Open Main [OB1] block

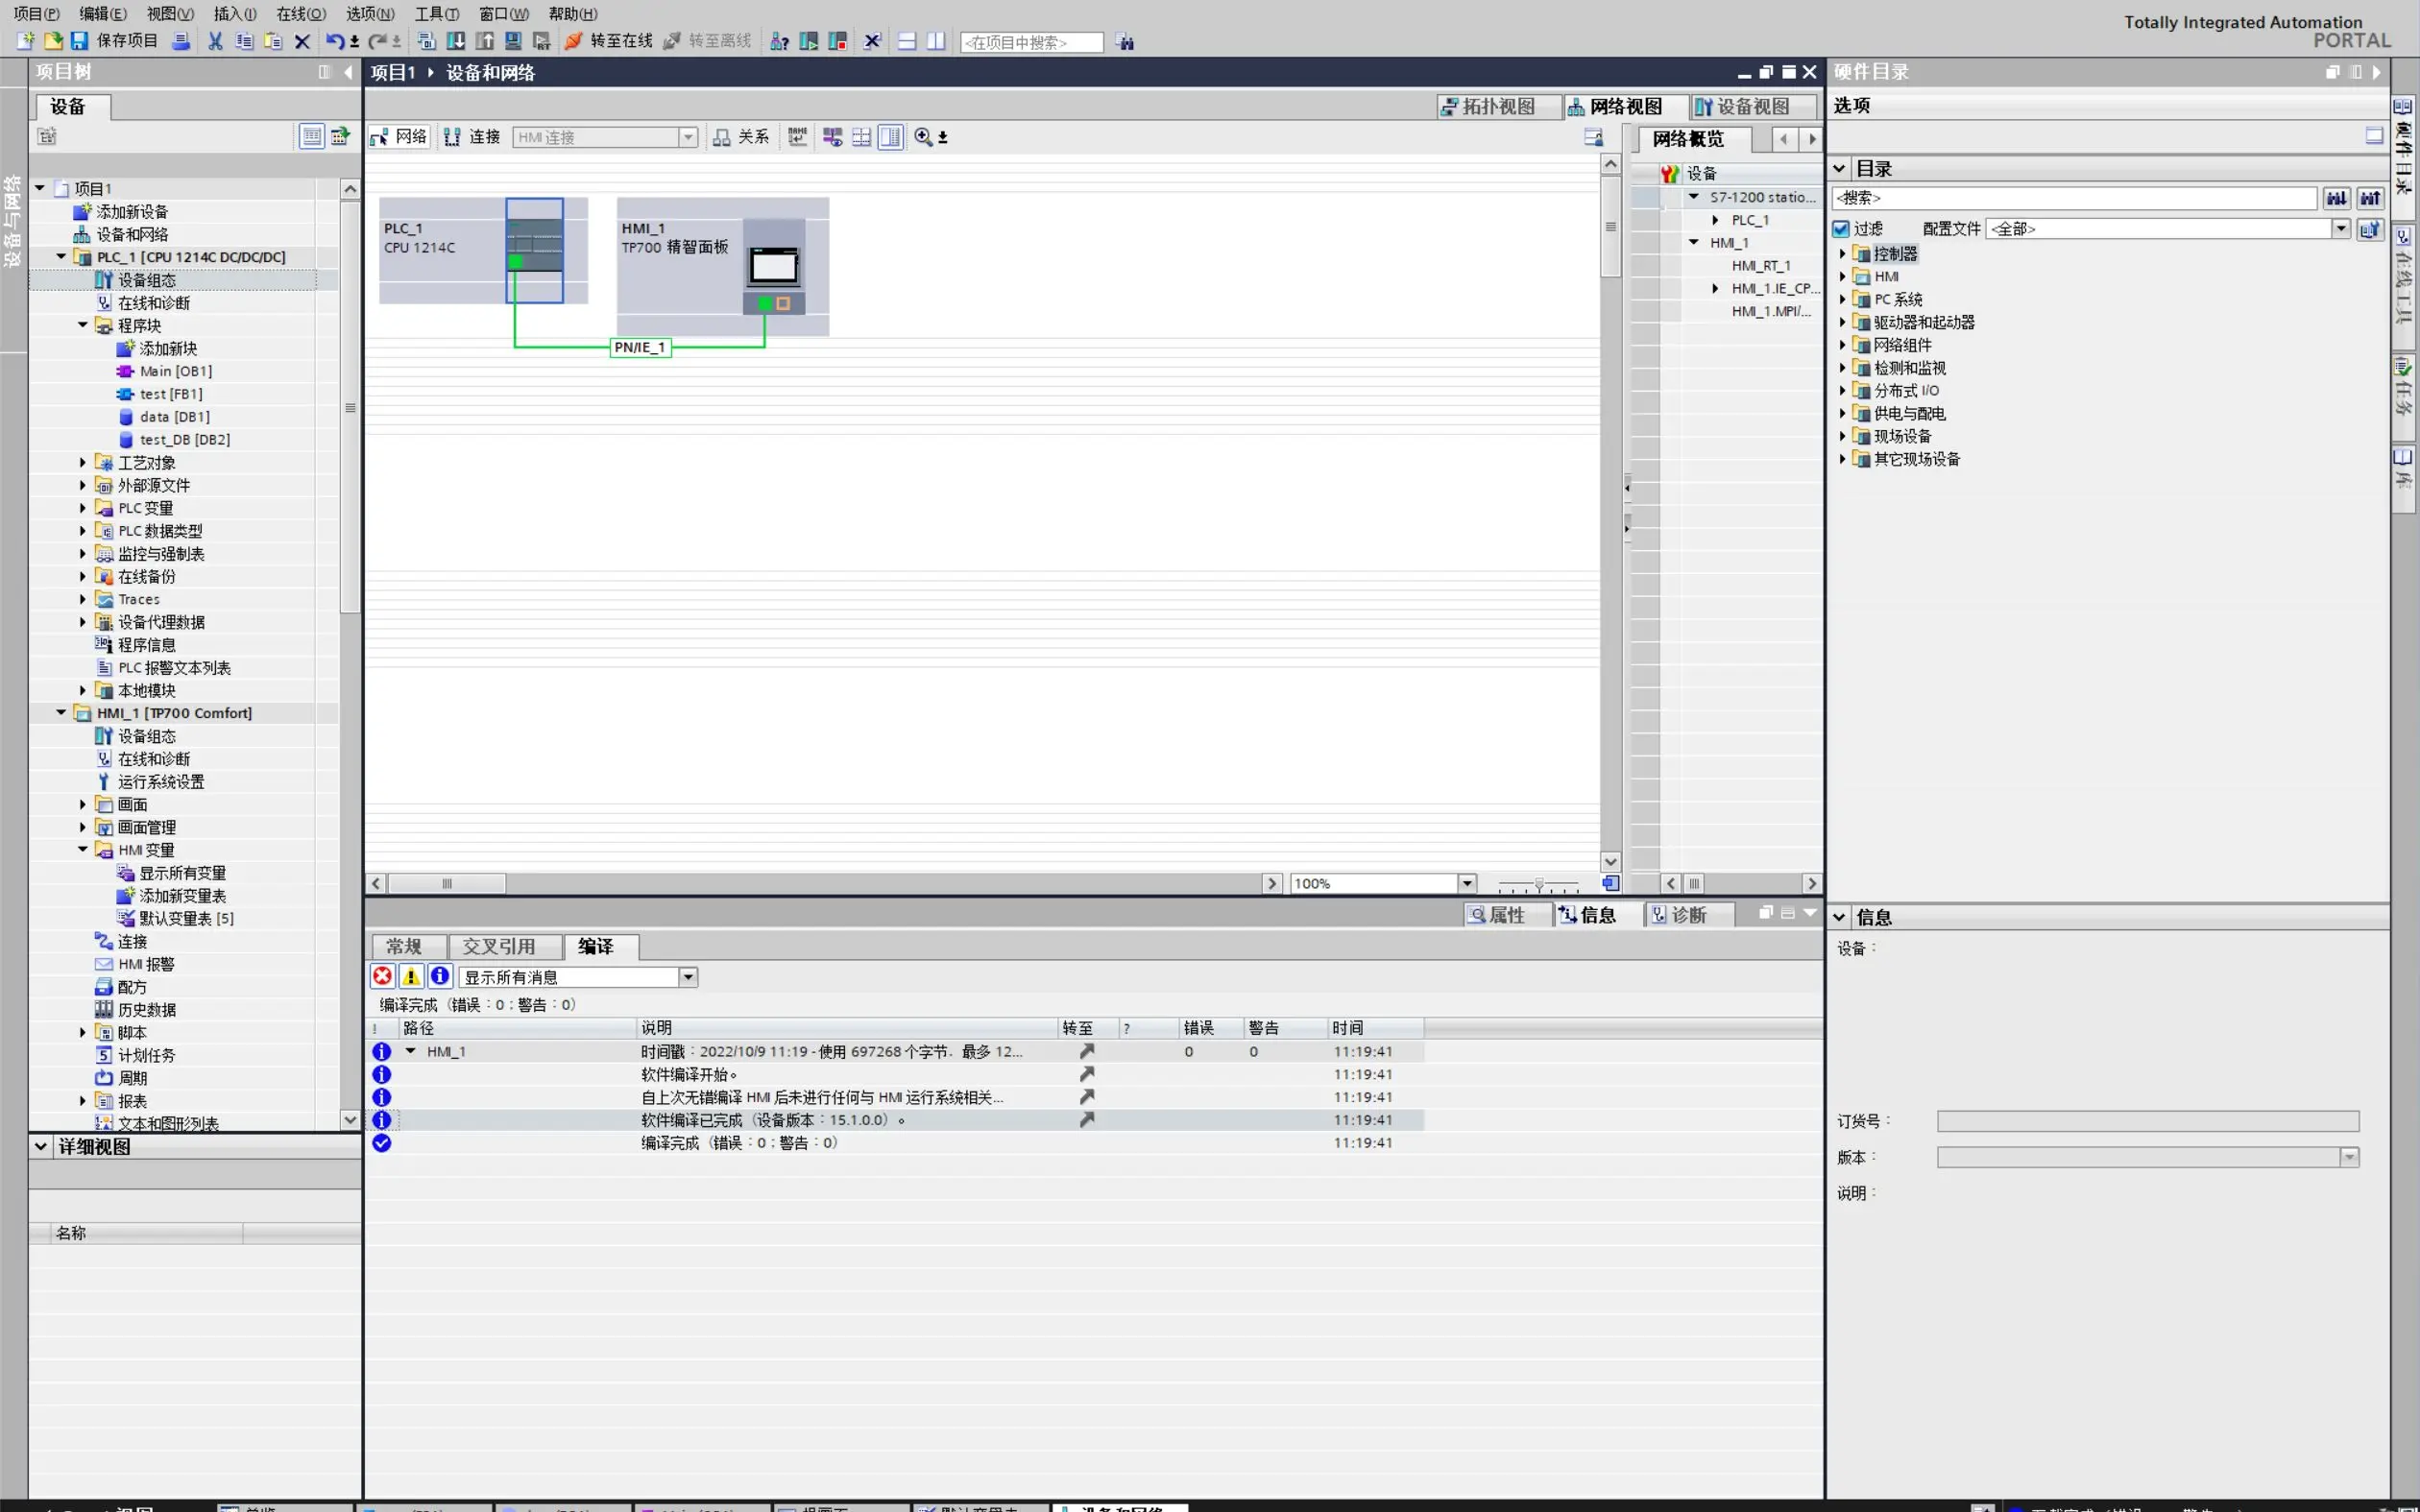pyautogui.click(x=176, y=371)
